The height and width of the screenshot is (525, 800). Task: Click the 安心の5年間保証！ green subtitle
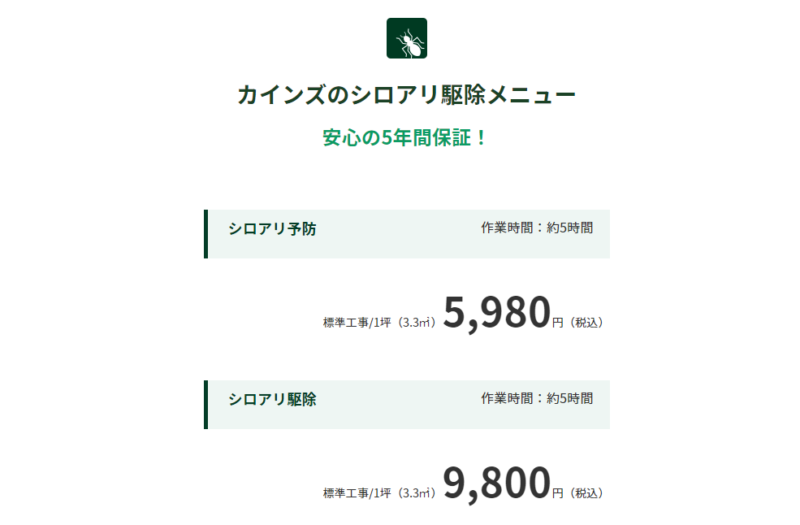[405, 138]
